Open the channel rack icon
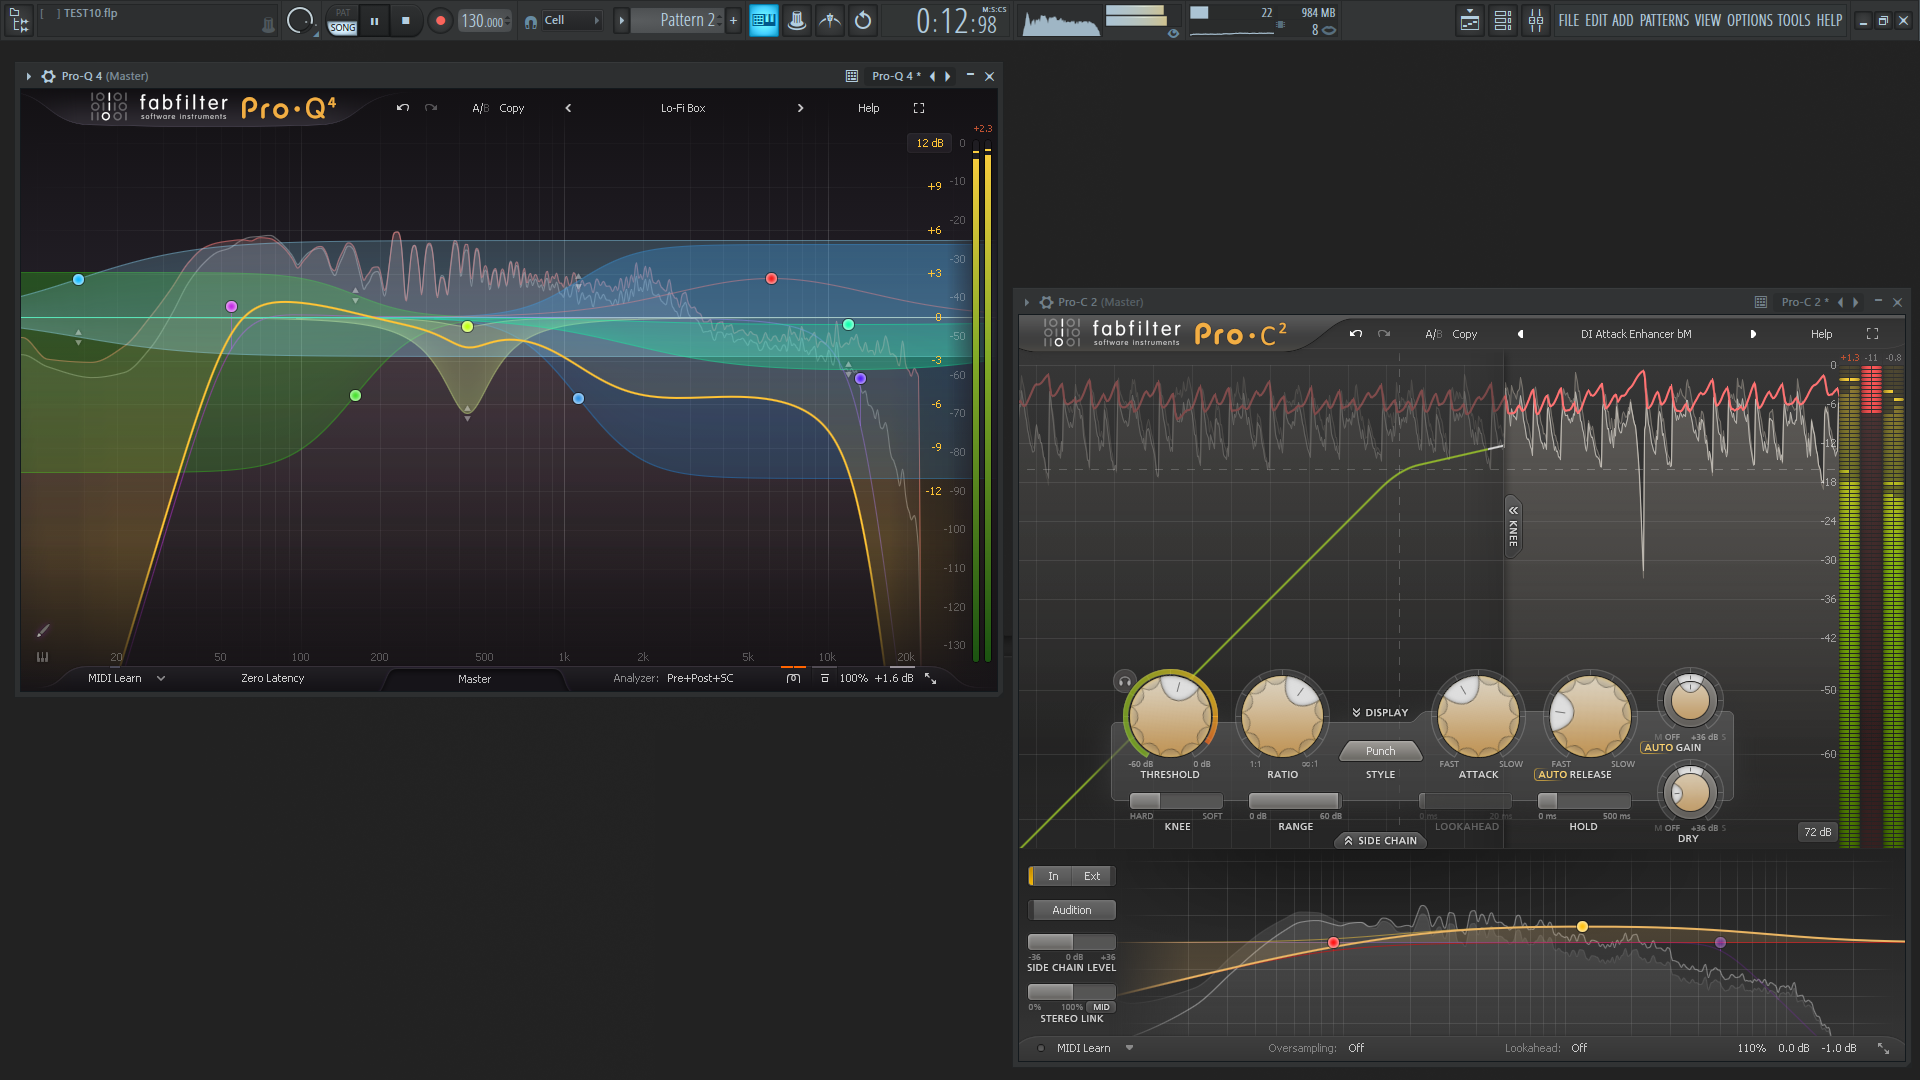 (x=1503, y=21)
